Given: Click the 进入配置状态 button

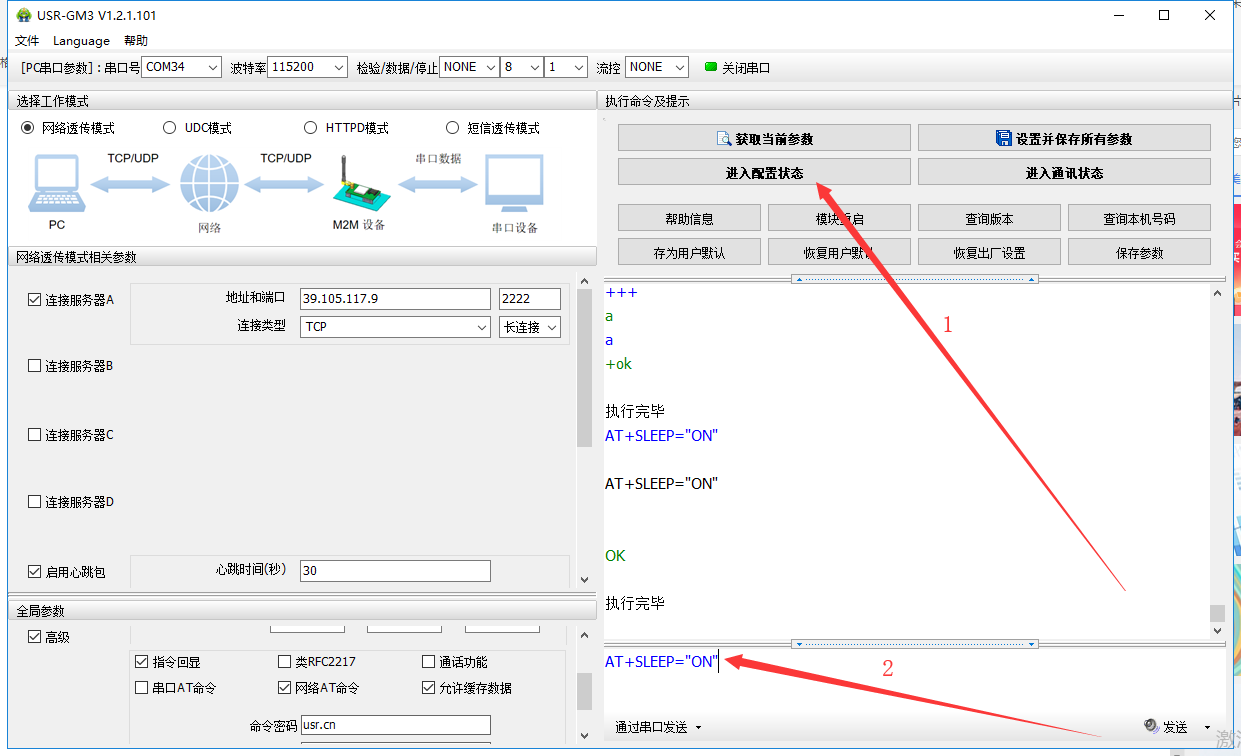Looking at the screenshot, I should 764,172.
